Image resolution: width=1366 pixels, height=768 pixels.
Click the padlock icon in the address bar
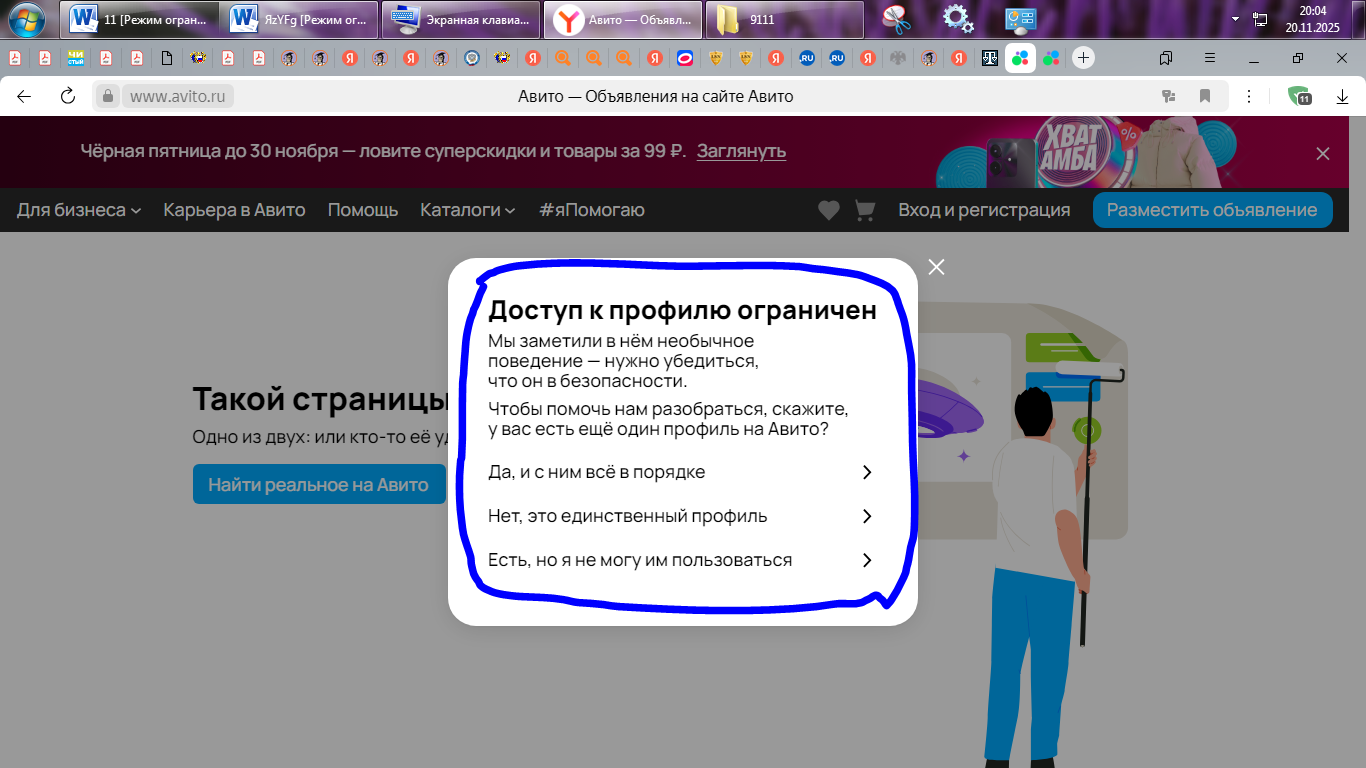pyautogui.click(x=107, y=96)
